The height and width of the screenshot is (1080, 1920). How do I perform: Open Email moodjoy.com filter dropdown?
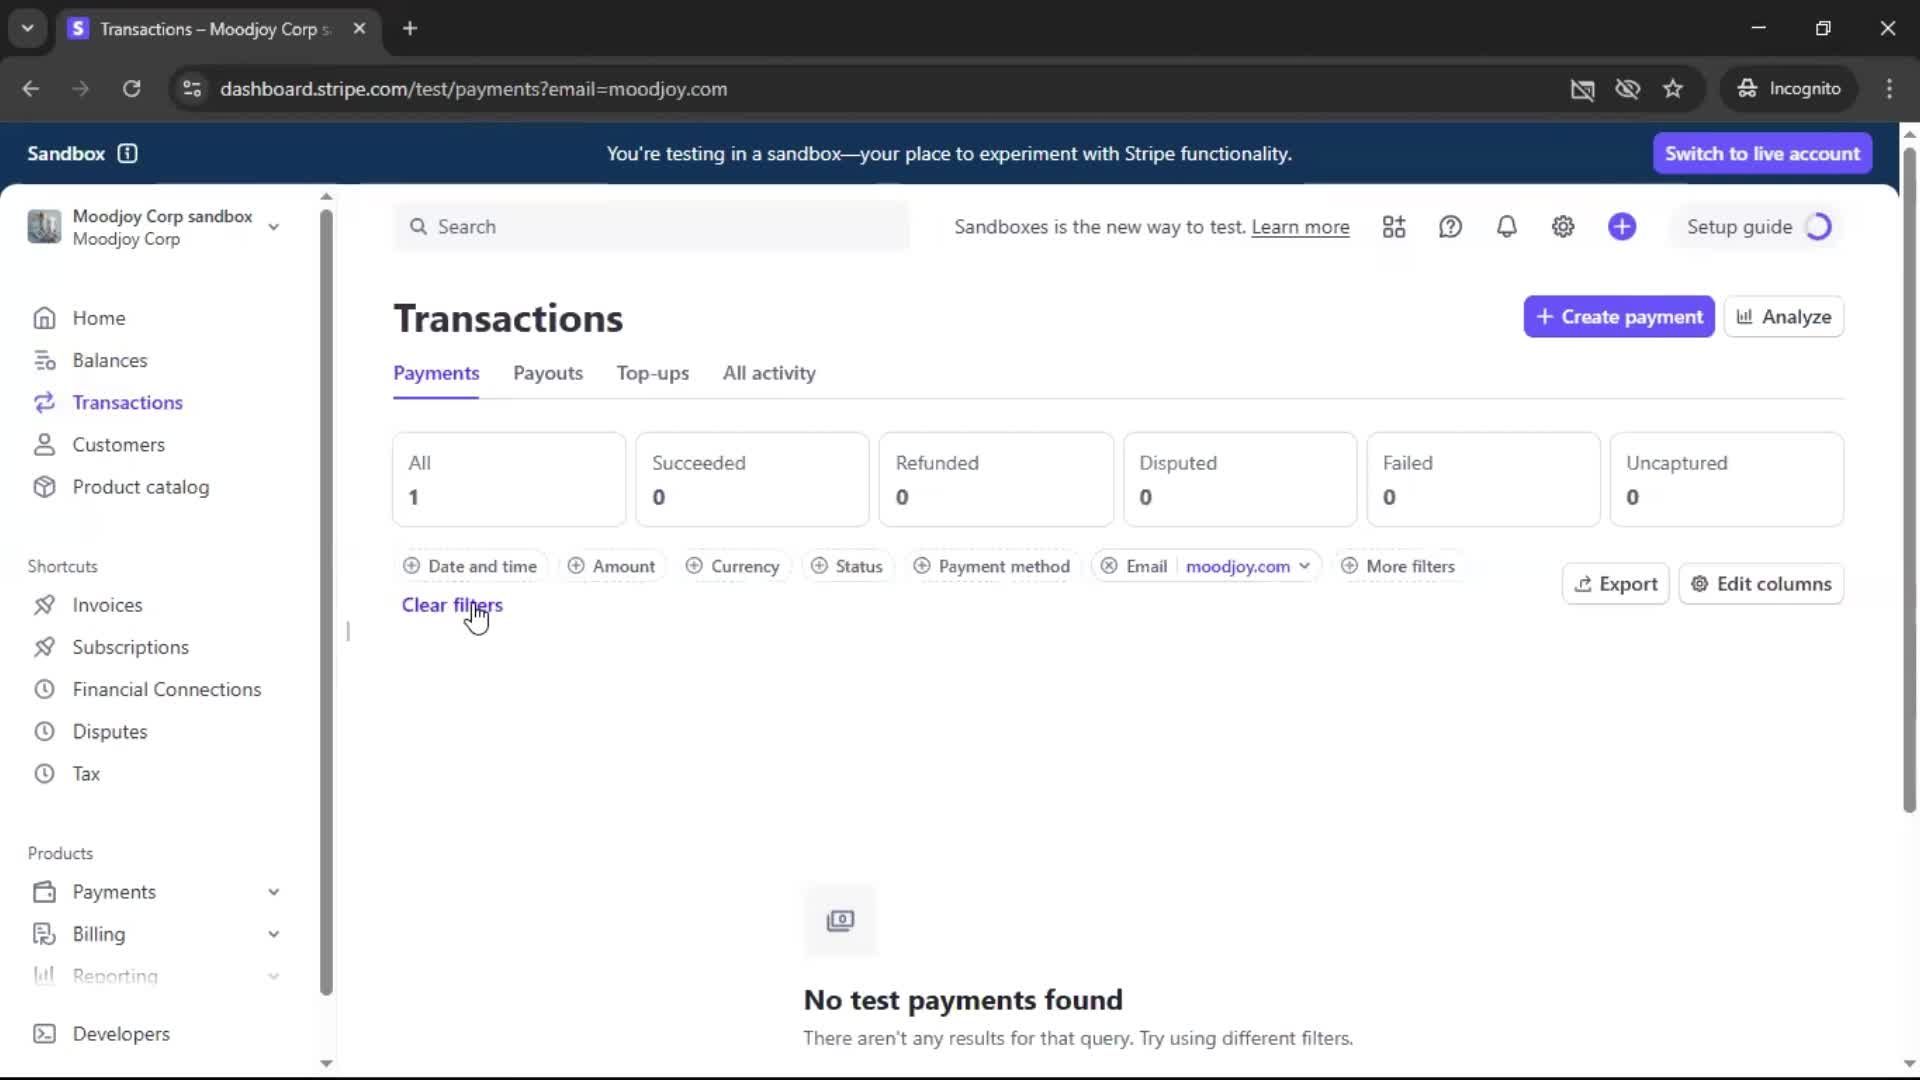click(1247, 566)
